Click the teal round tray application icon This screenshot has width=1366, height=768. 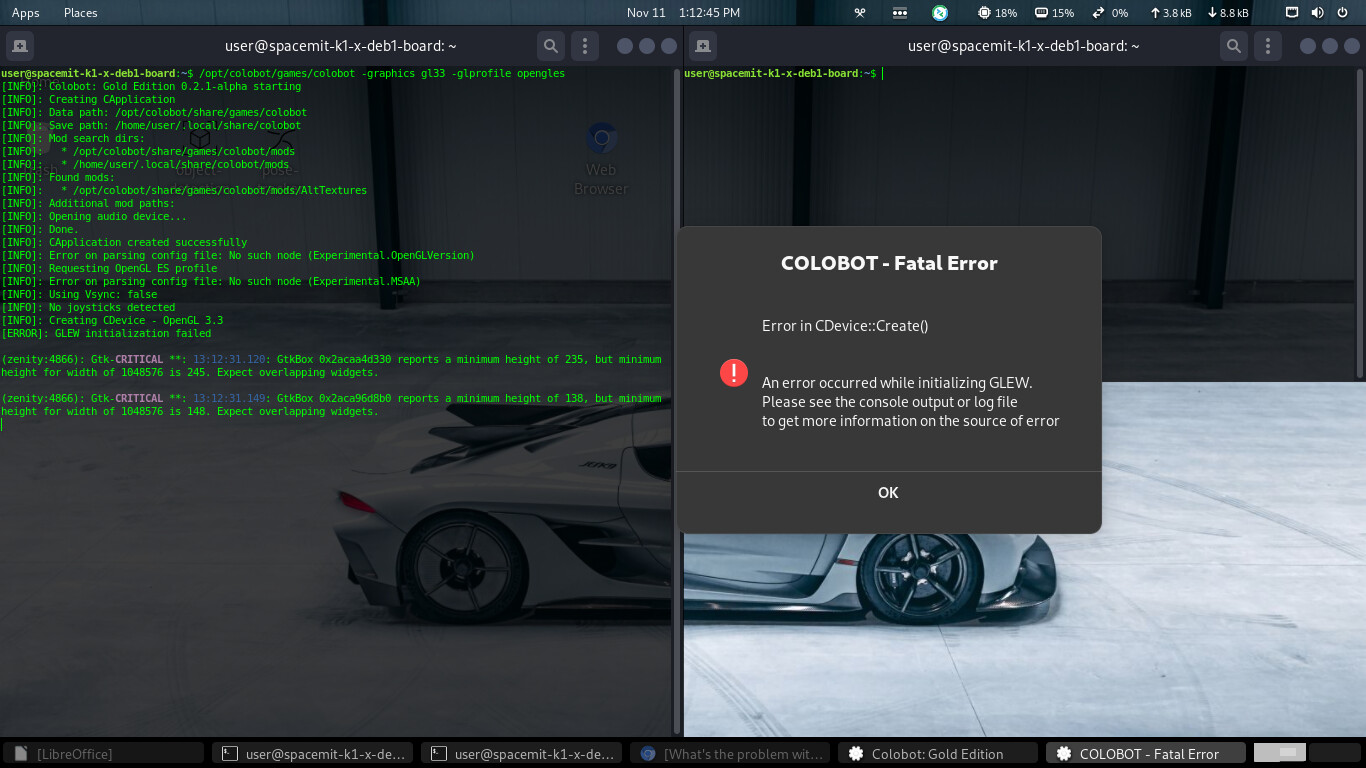coord(940,13)
